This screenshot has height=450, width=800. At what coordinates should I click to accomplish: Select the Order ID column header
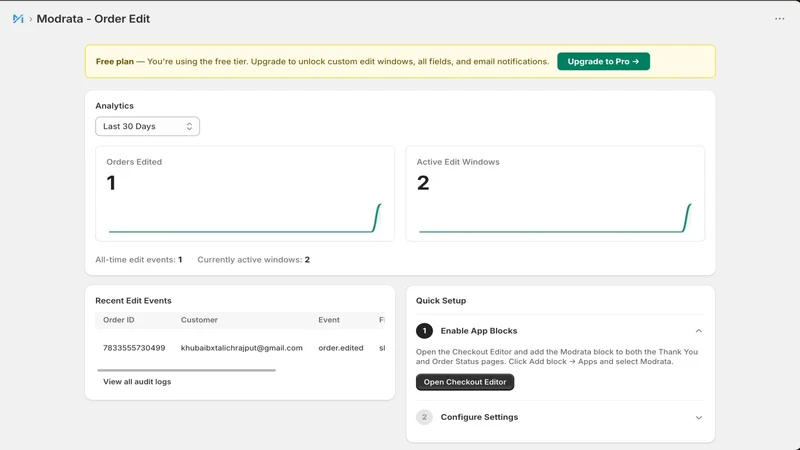coord(119,320)
